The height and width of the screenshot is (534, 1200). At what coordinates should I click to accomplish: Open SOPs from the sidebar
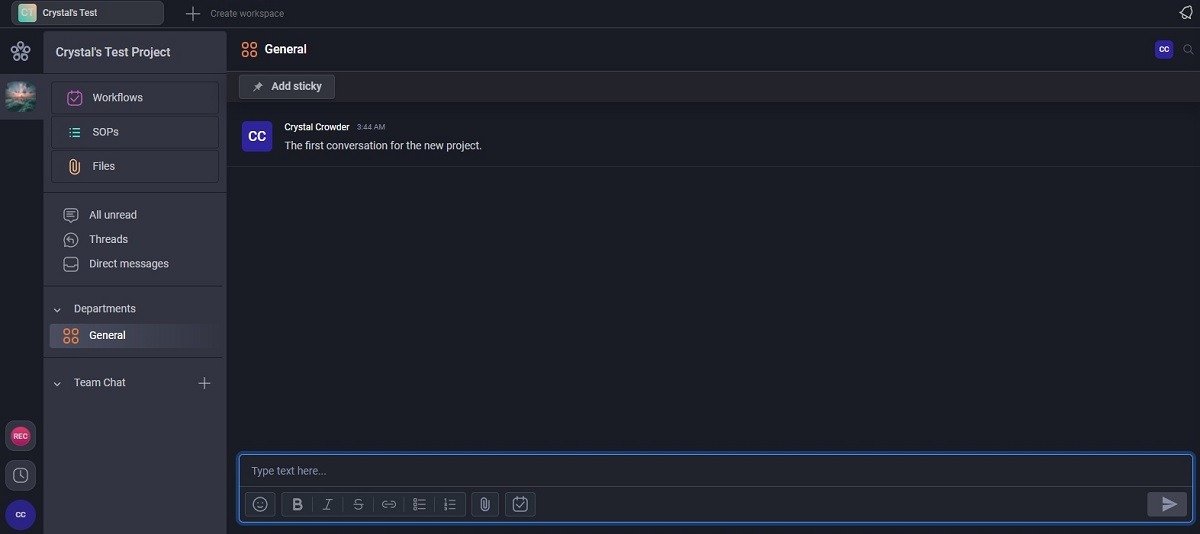(135, 132)
